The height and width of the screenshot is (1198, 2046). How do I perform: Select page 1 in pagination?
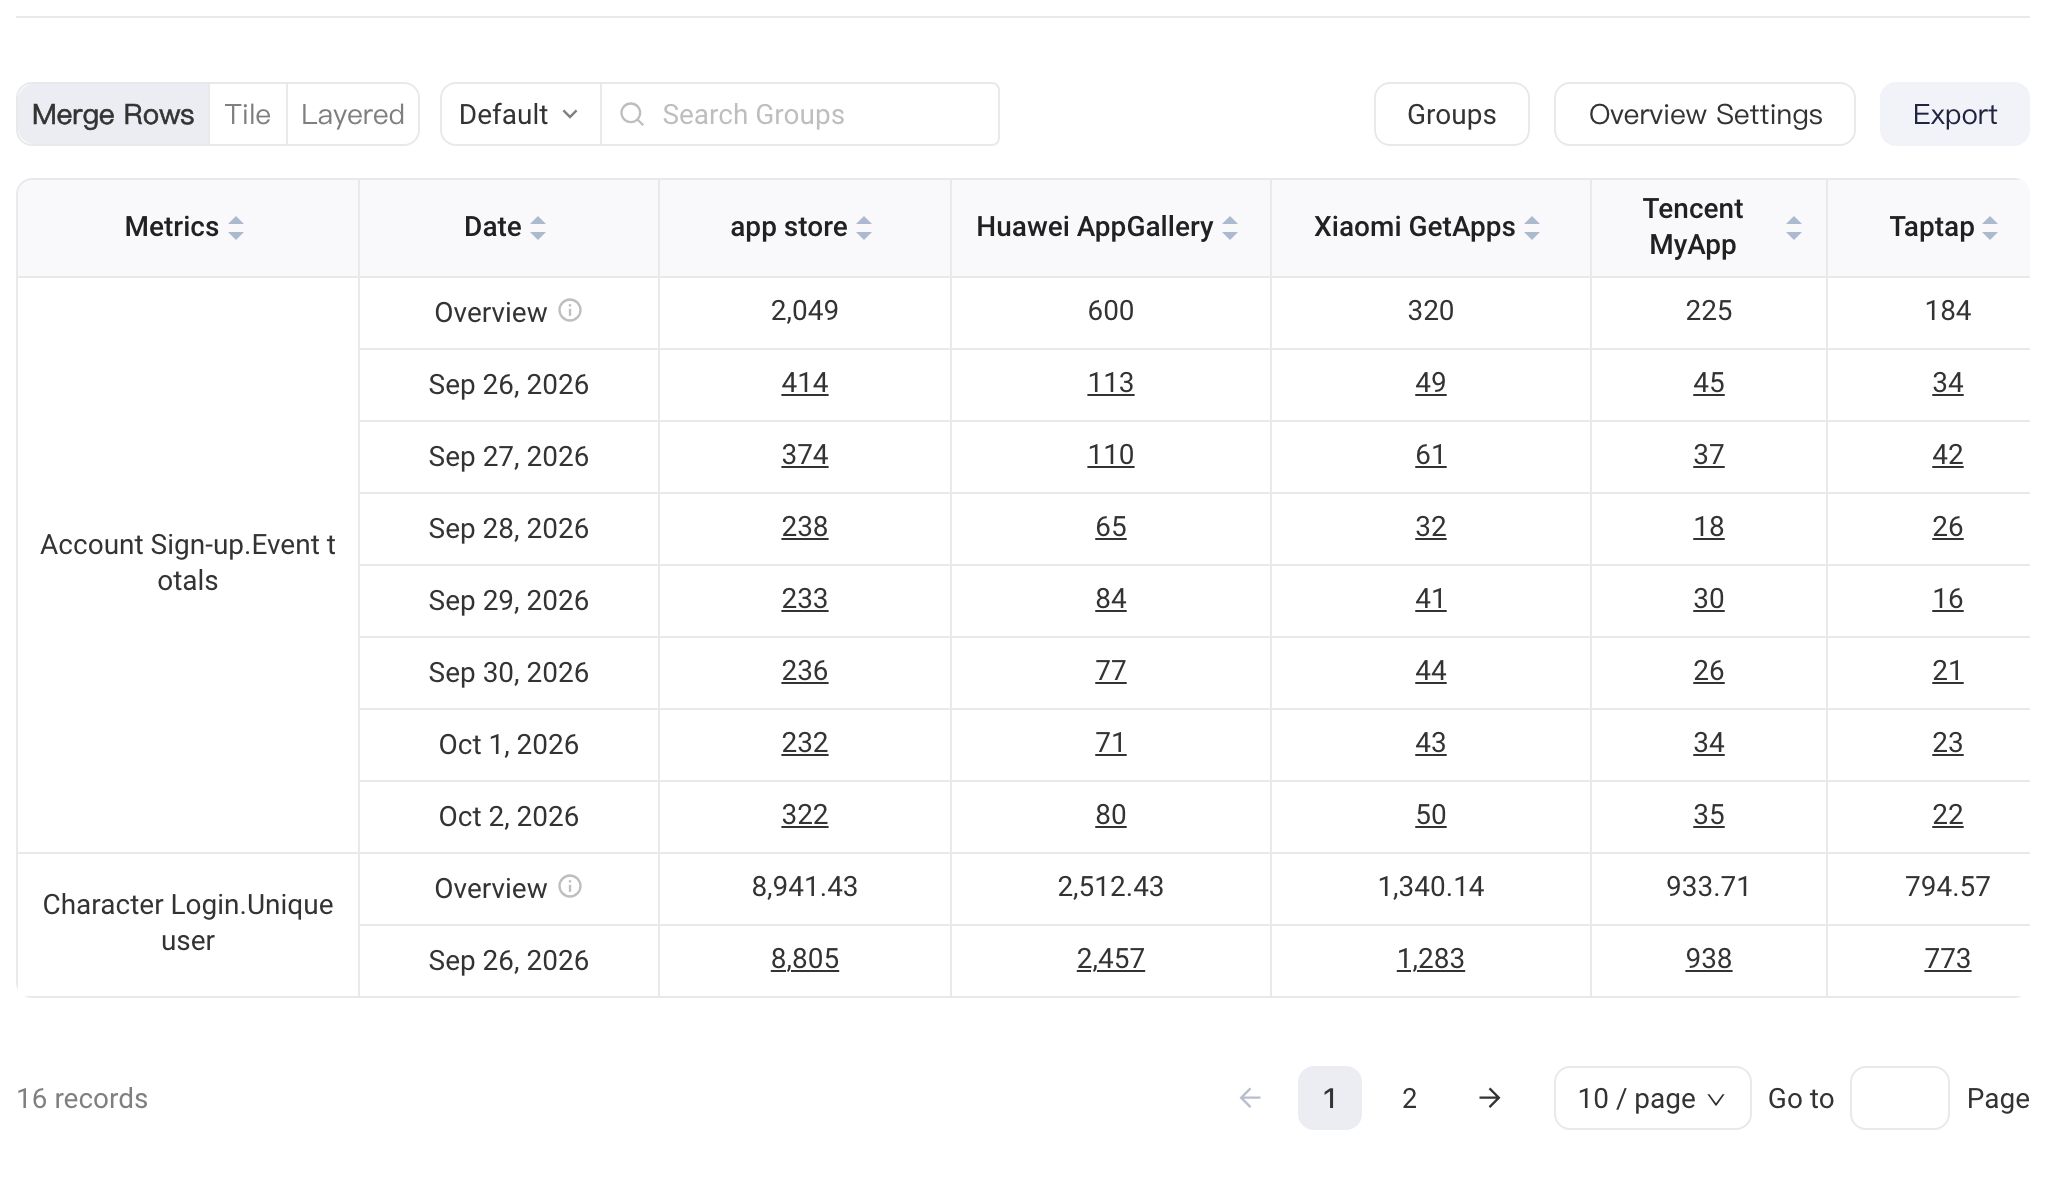[x=1330, y=1098]
